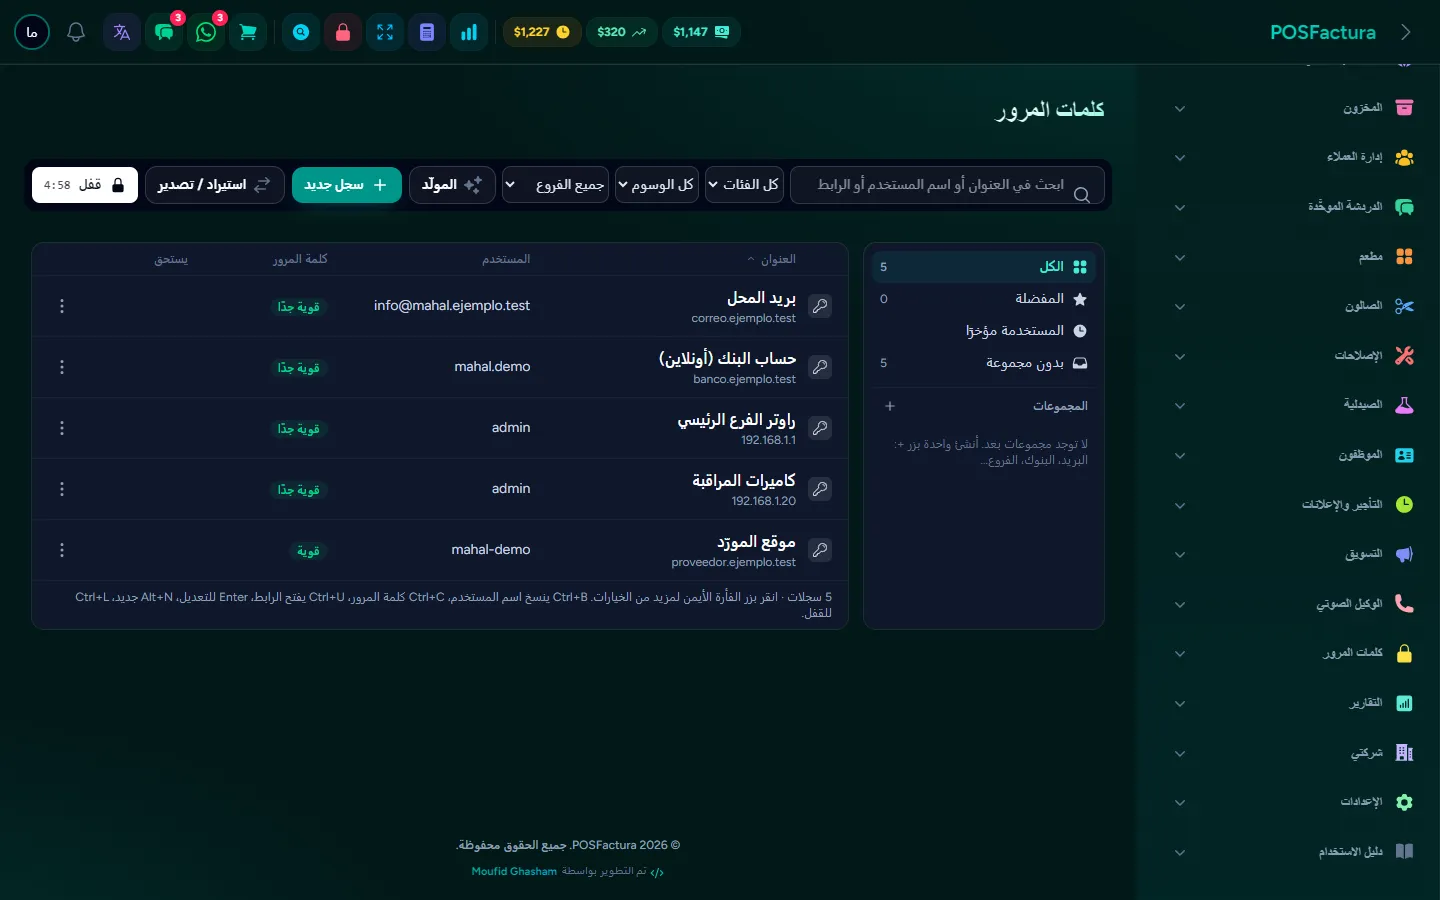
Task: Open the جميع الفروع branches dropdown
Action: [x=555, y=185]
